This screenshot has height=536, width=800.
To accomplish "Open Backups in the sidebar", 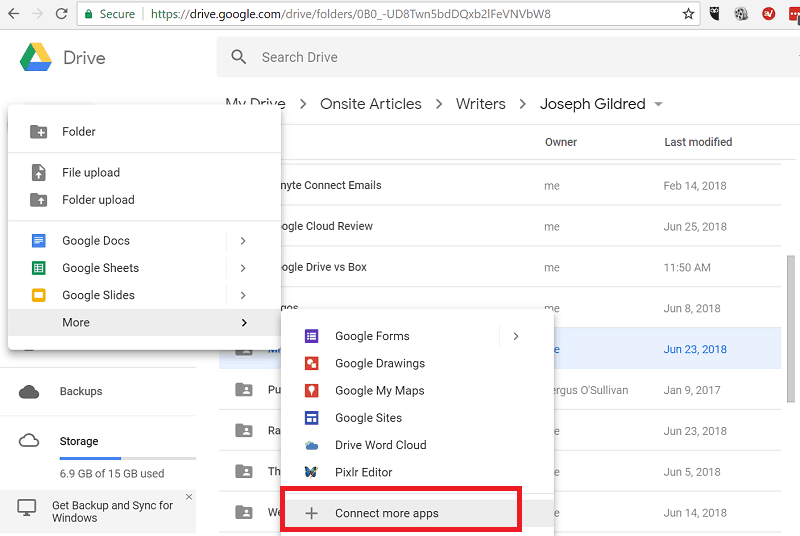I will (x=81, y=391).
